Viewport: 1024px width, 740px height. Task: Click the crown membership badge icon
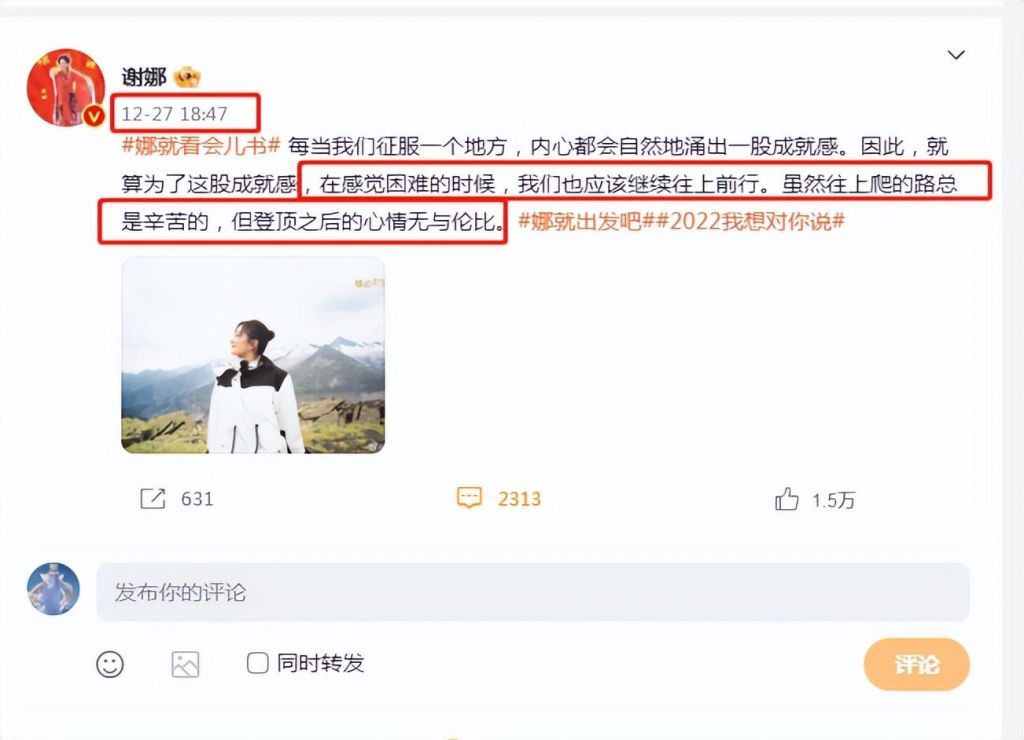pos(187,77)
